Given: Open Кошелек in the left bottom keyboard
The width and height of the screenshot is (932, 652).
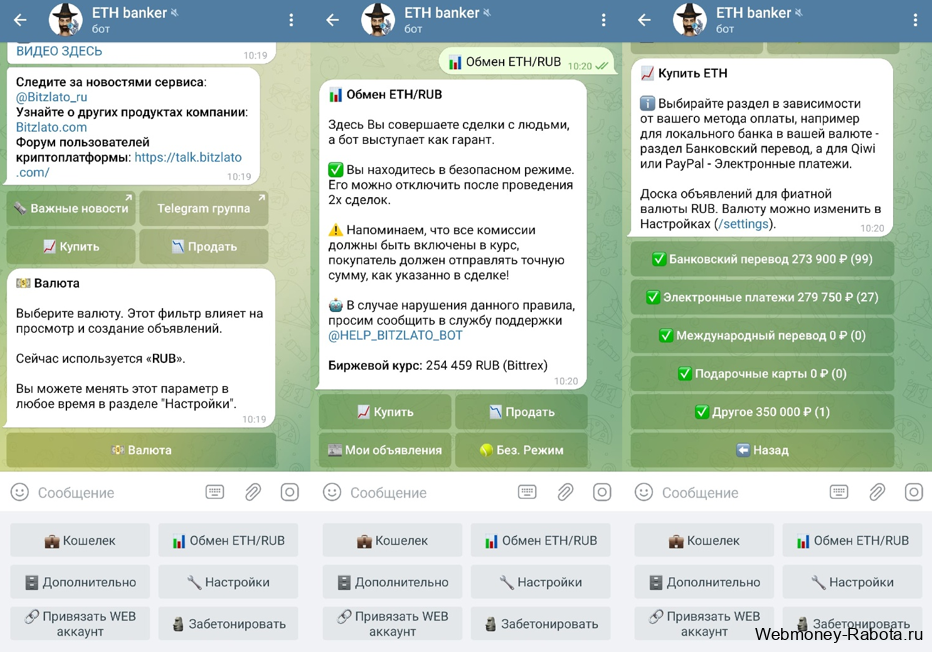Looking at the screenshot, I should 80,540.
